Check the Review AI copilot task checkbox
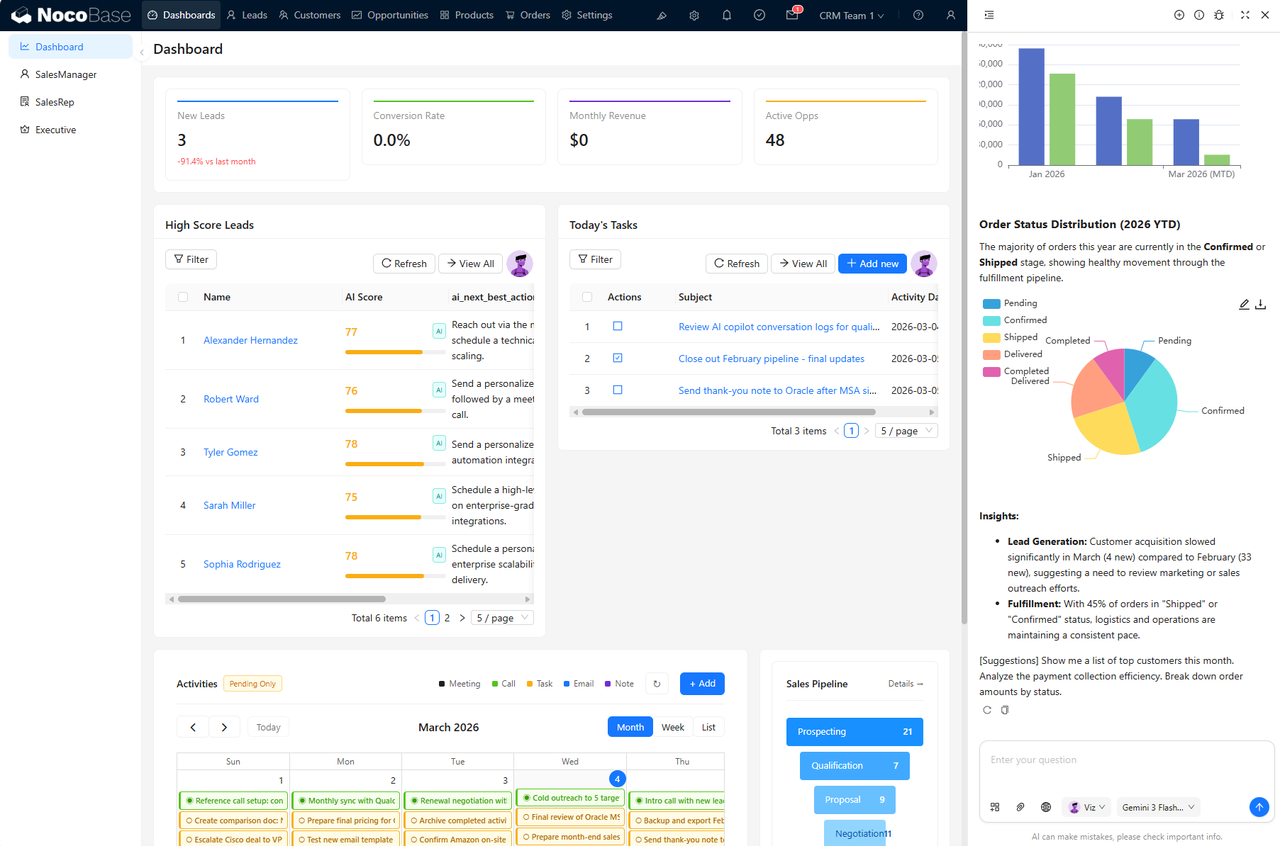 pos(617,327)
